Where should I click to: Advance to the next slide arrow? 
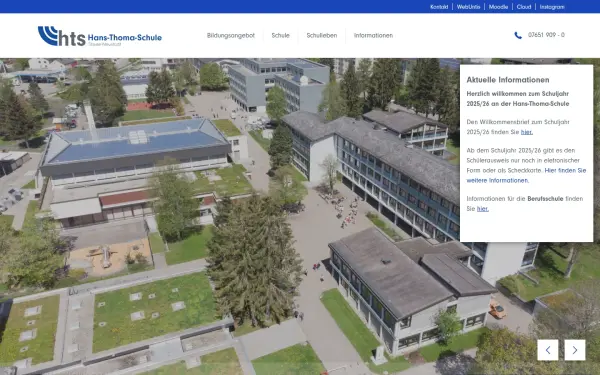pos(575,350)
